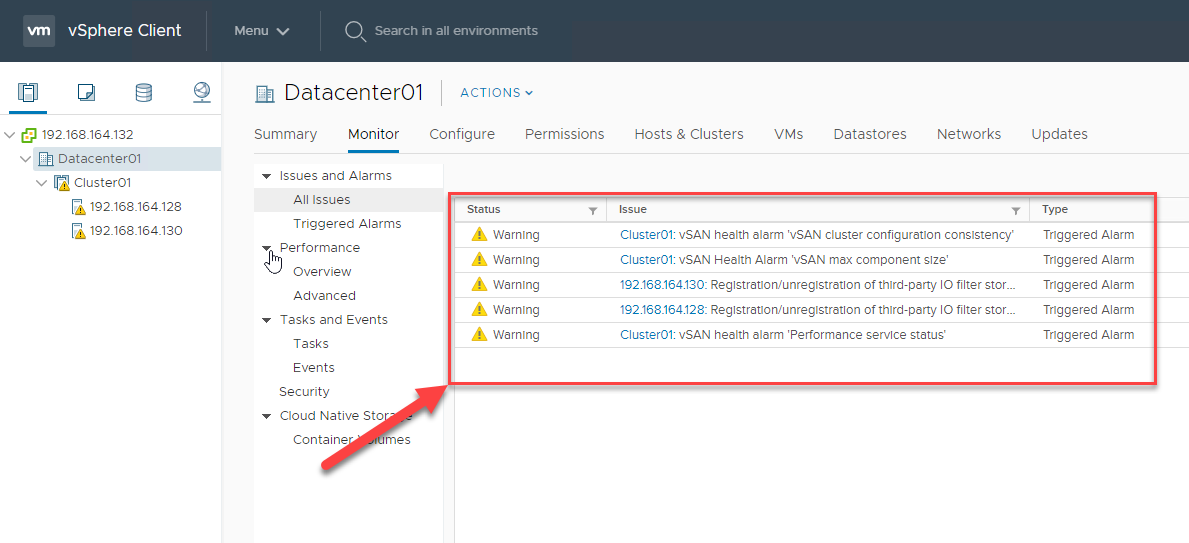Switch to the Configure tab

click(462, 134)
